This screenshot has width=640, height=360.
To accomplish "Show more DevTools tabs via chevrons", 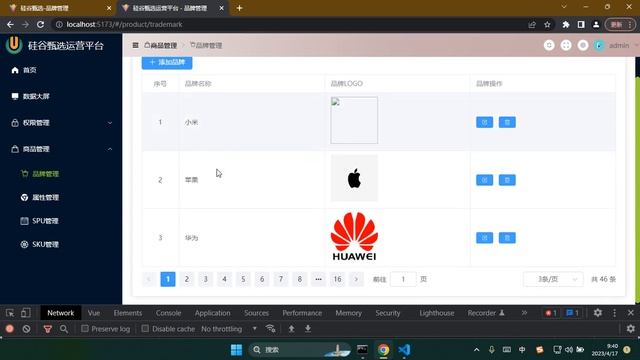I will 524,313.
